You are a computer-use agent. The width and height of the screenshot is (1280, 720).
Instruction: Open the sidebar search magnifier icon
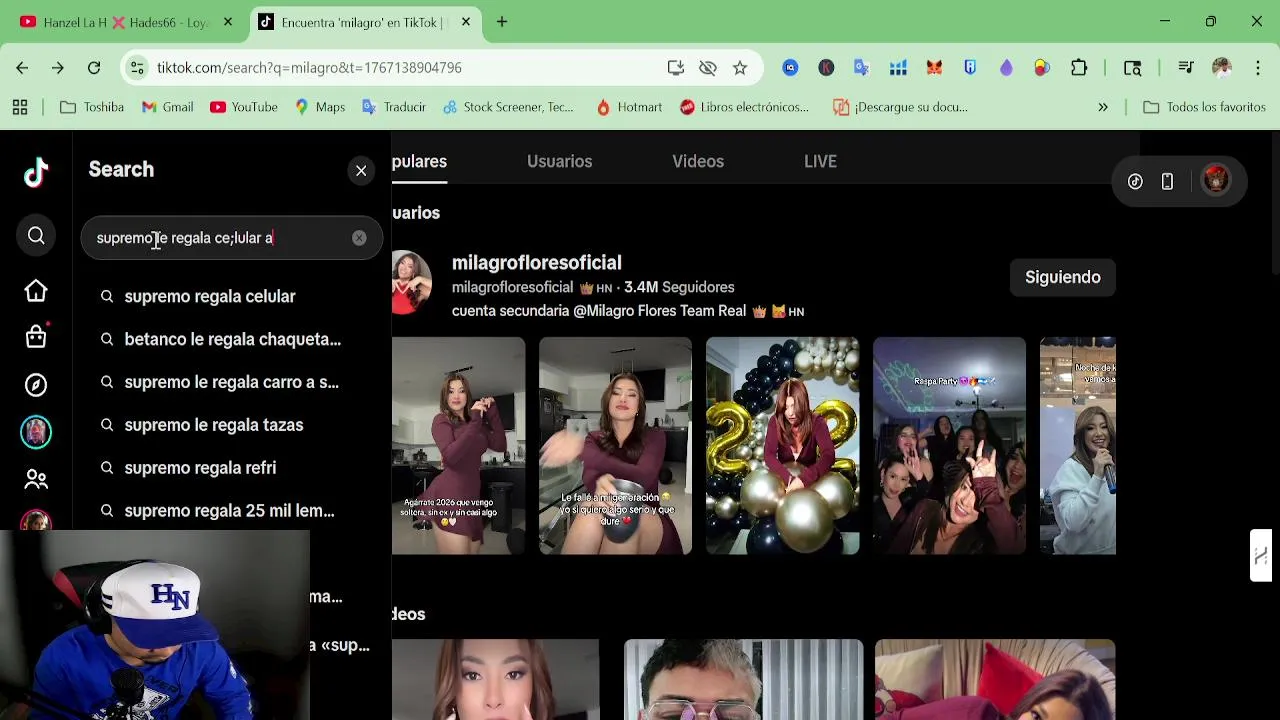tap(36, 236)
